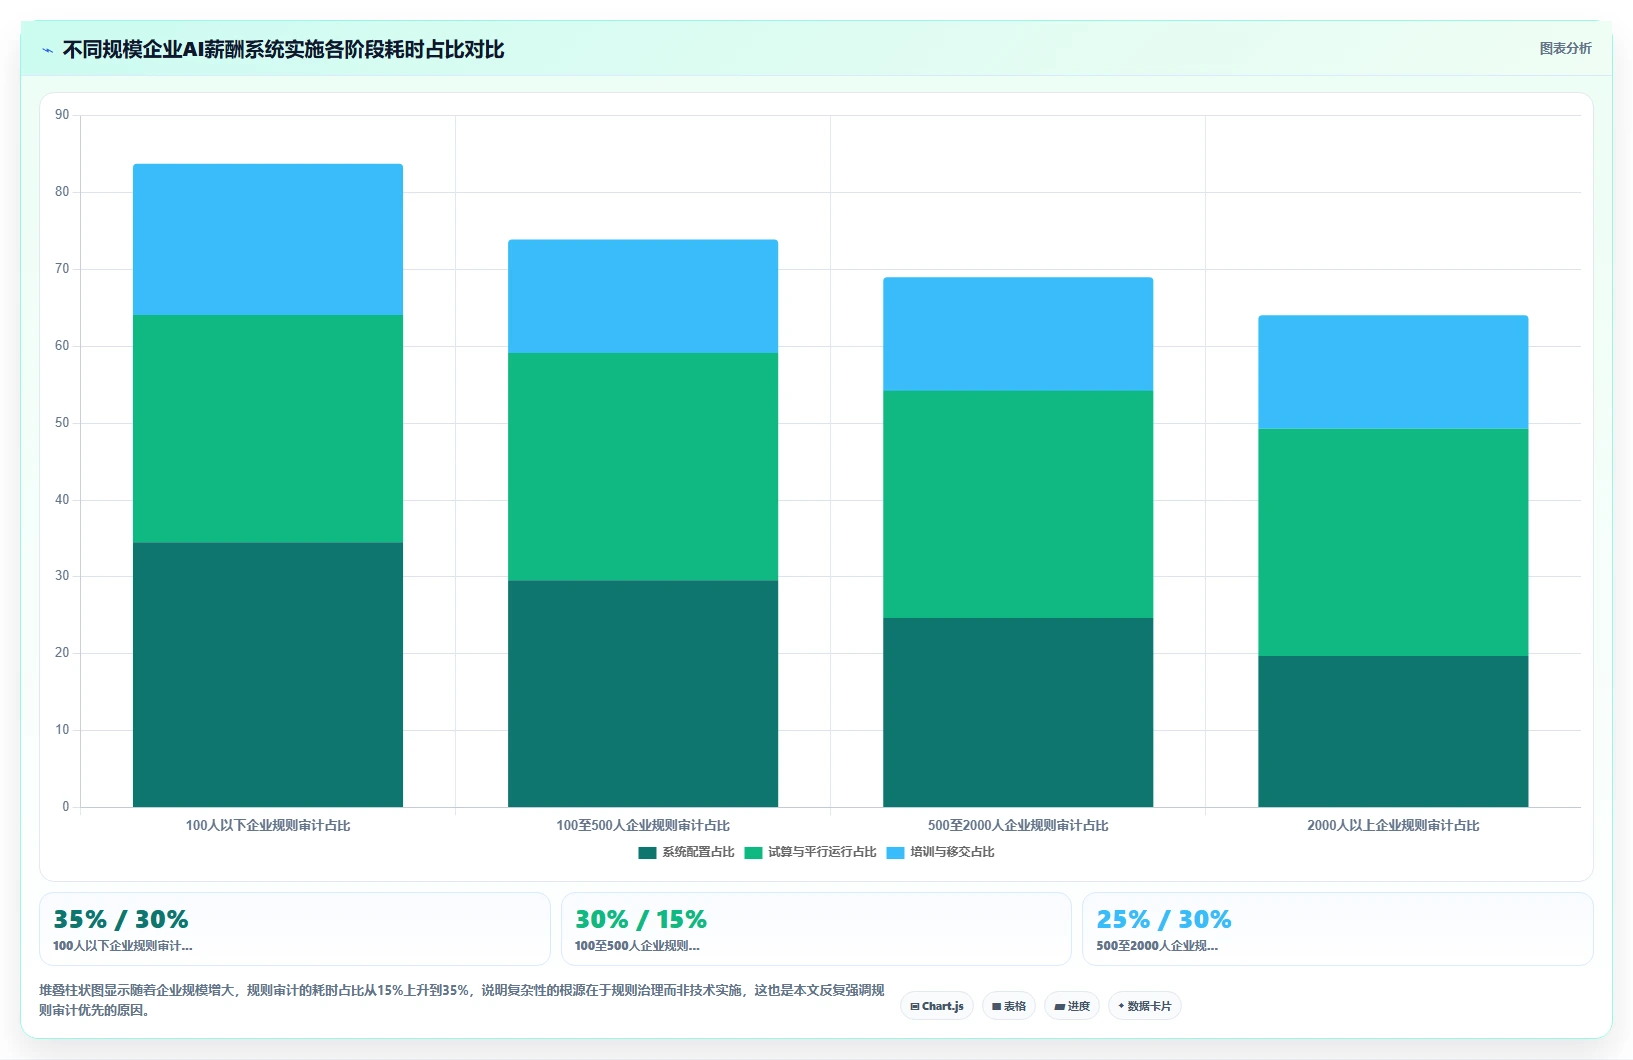Image resolution: width=1633 pixels, height=1060 pixels.
Task: Click blue segment of 100人以下企业 bar
Action: 268,240
